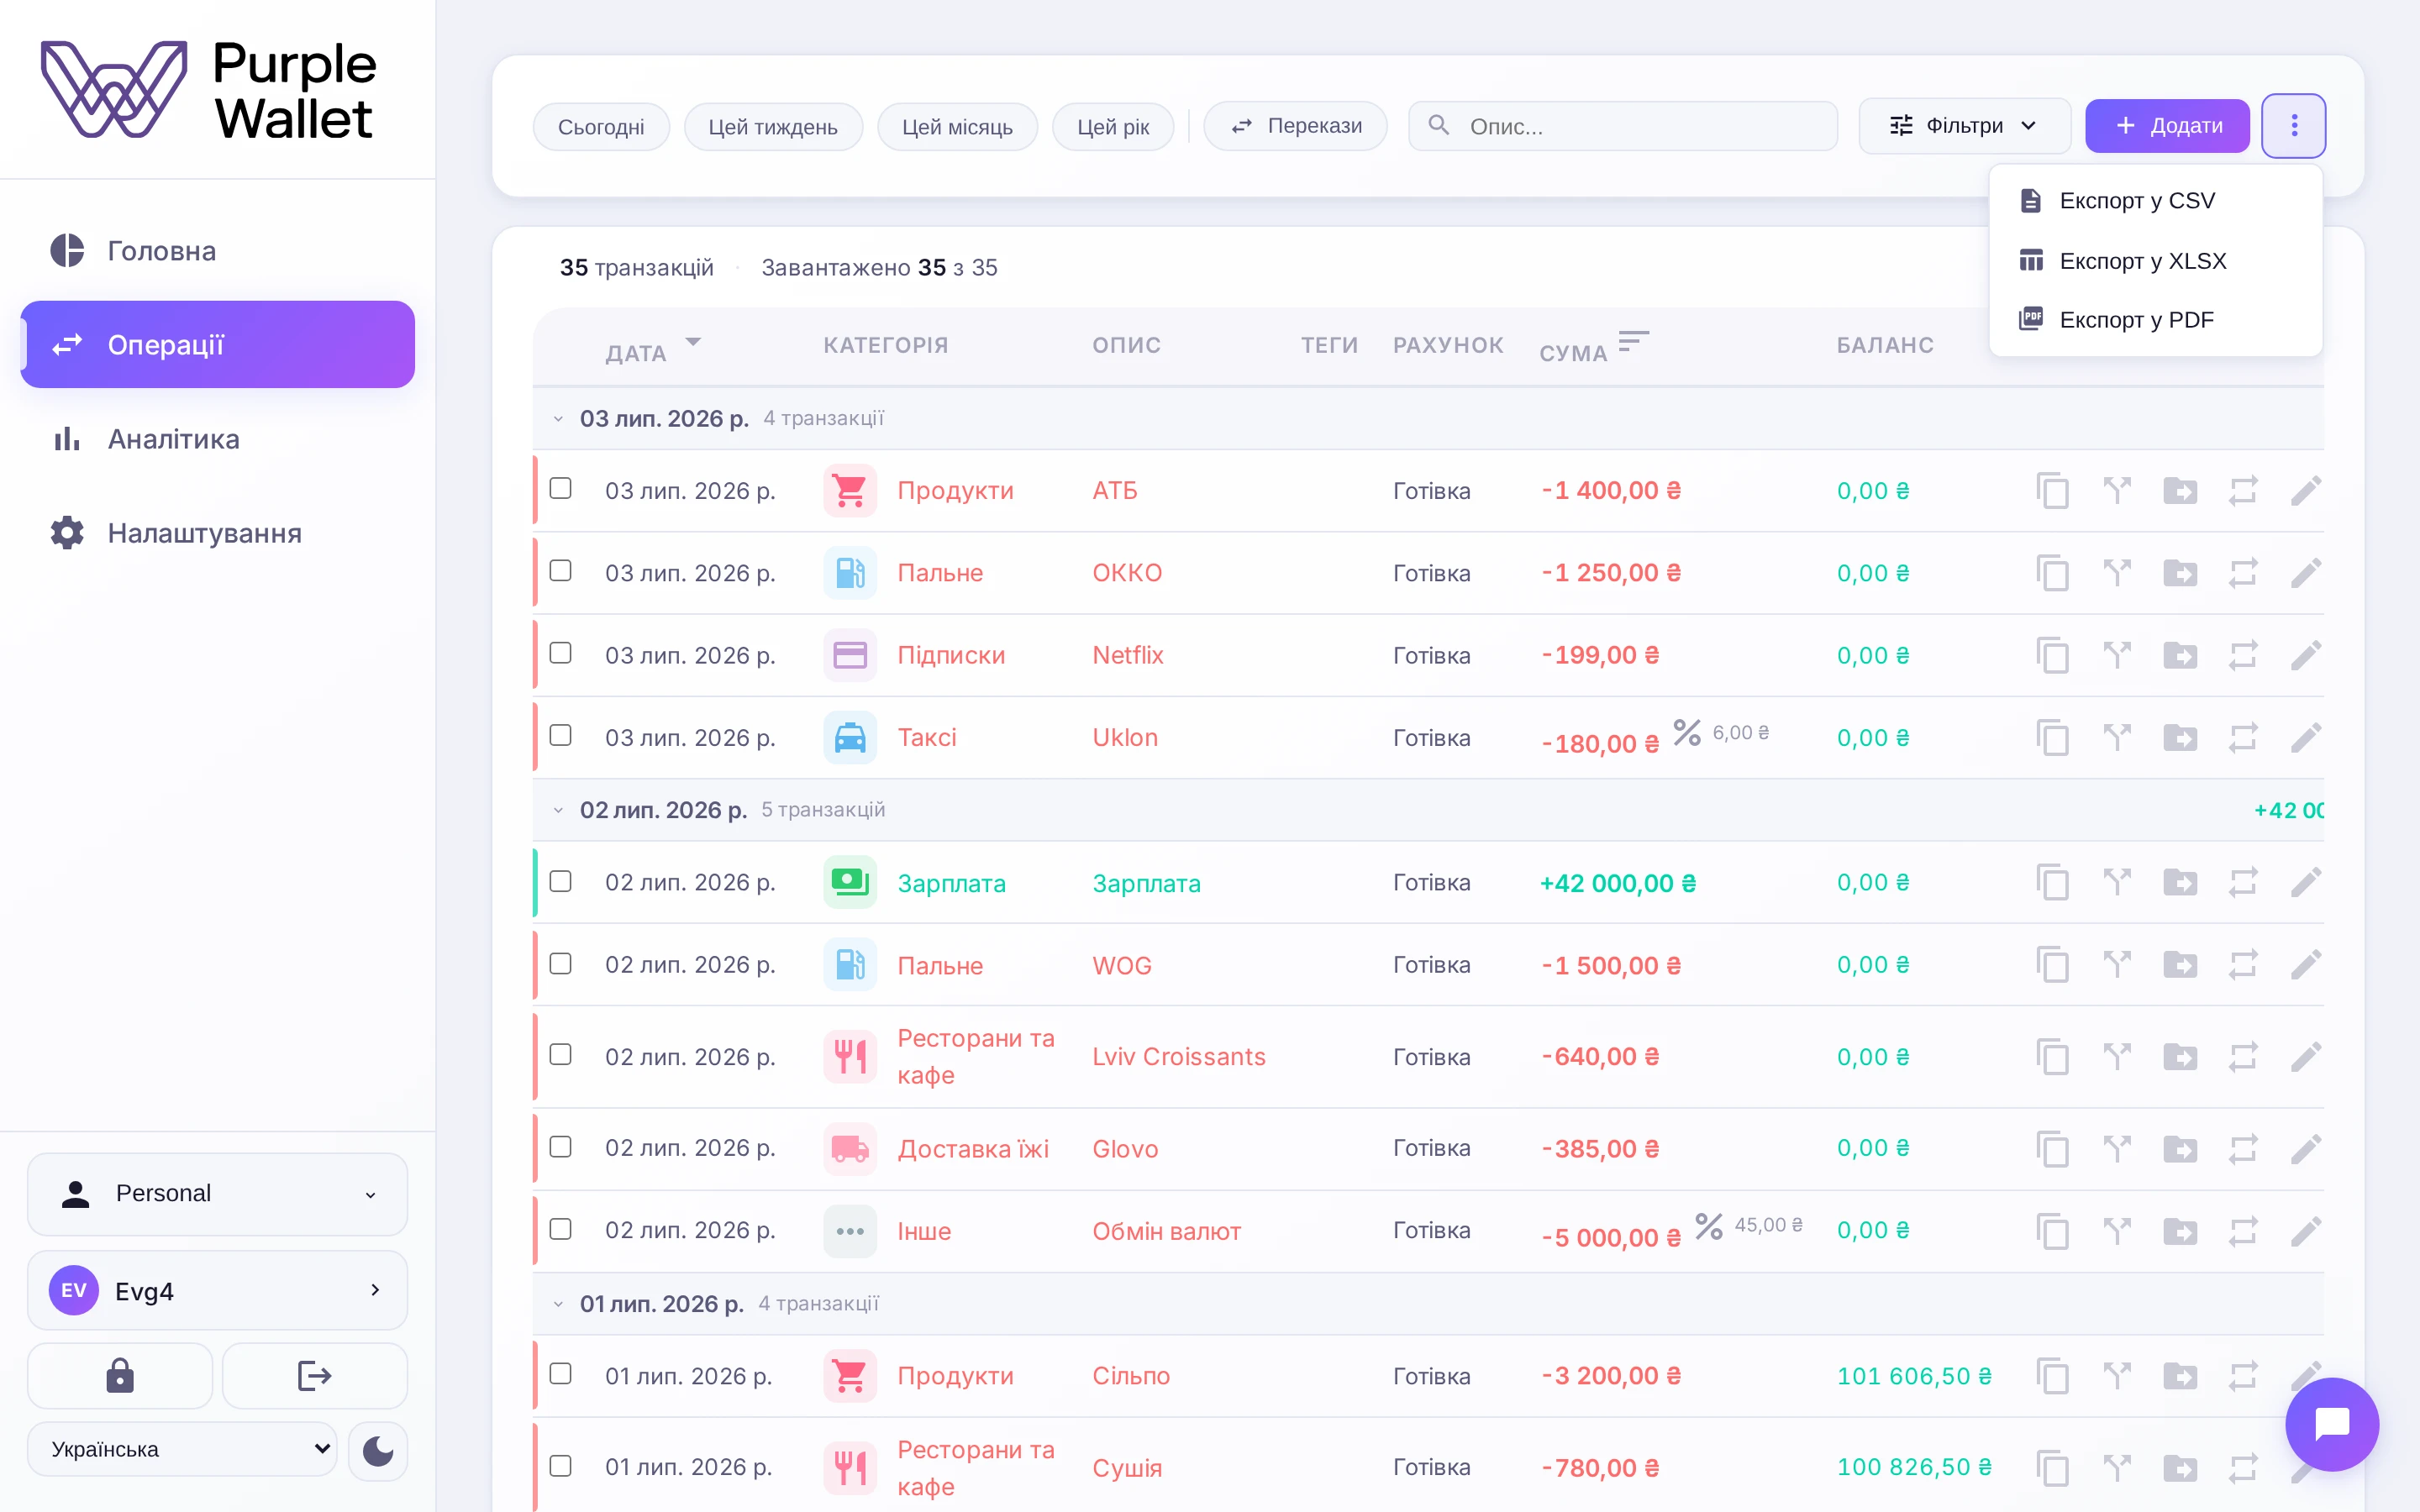Apply the Цей місяць date filter
Viewport: 2420px width, 1512px height.
click(957, 127)
